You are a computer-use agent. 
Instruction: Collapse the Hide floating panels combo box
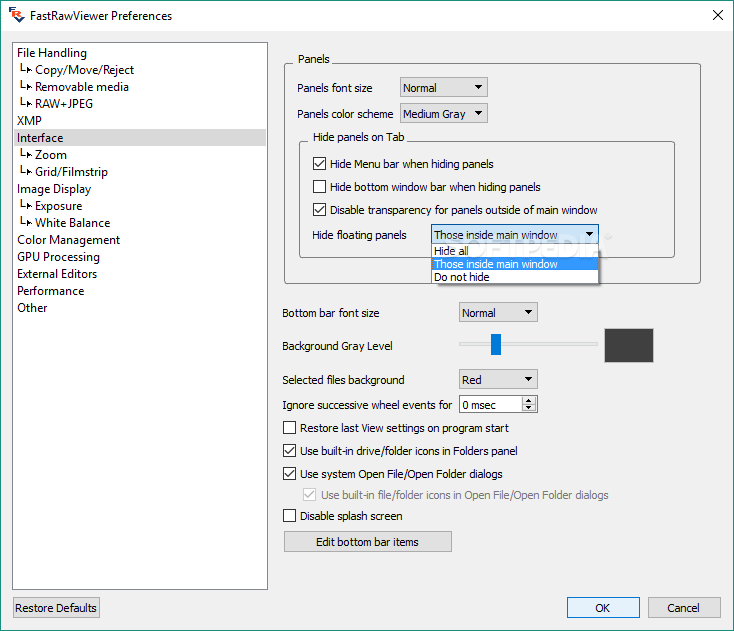(514, 235)
